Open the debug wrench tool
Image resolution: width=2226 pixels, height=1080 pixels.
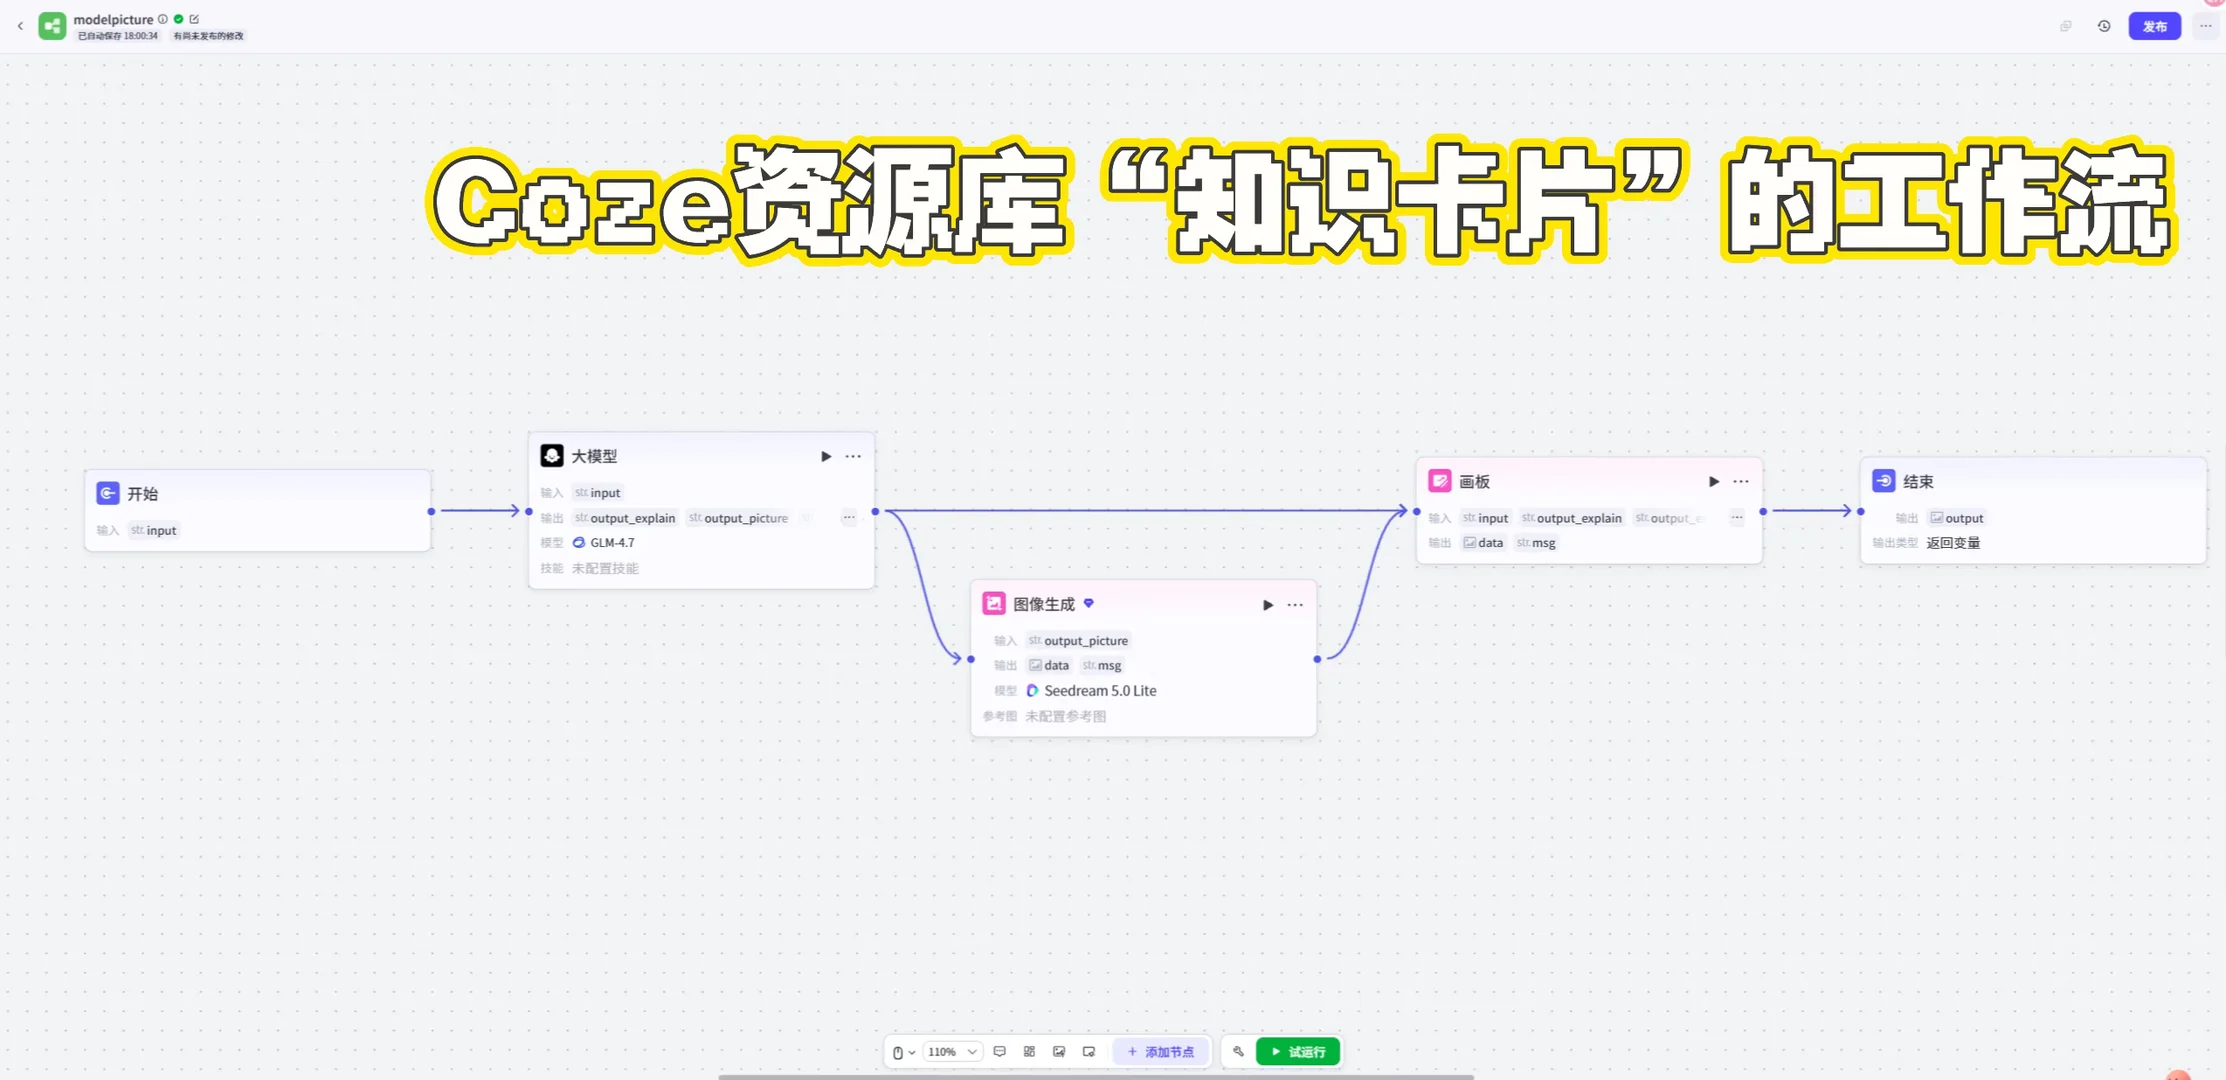click(x=1239, y=1052)
